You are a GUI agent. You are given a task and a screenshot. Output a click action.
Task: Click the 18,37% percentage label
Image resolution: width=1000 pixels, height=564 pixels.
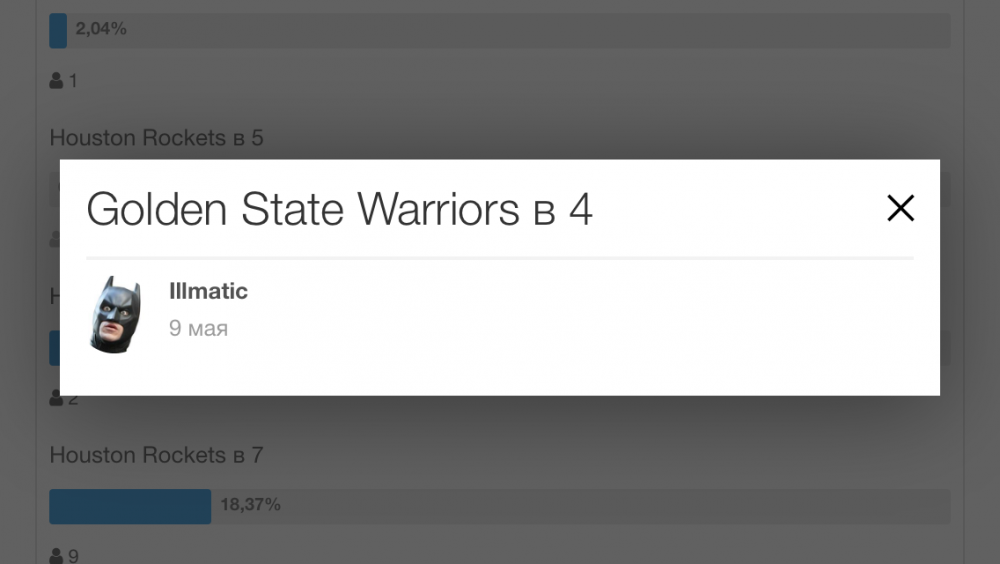(250, 505)
